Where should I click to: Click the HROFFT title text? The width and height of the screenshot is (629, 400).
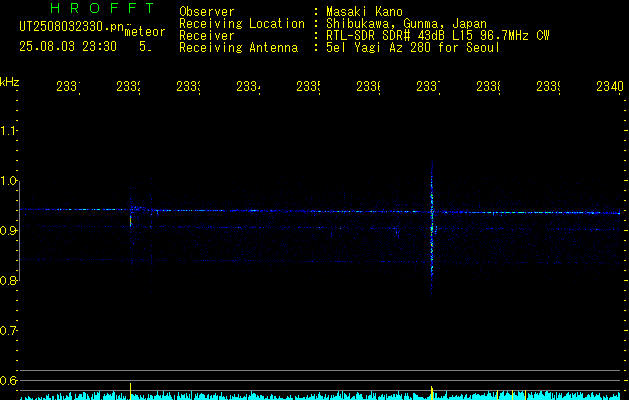(102, 8)
